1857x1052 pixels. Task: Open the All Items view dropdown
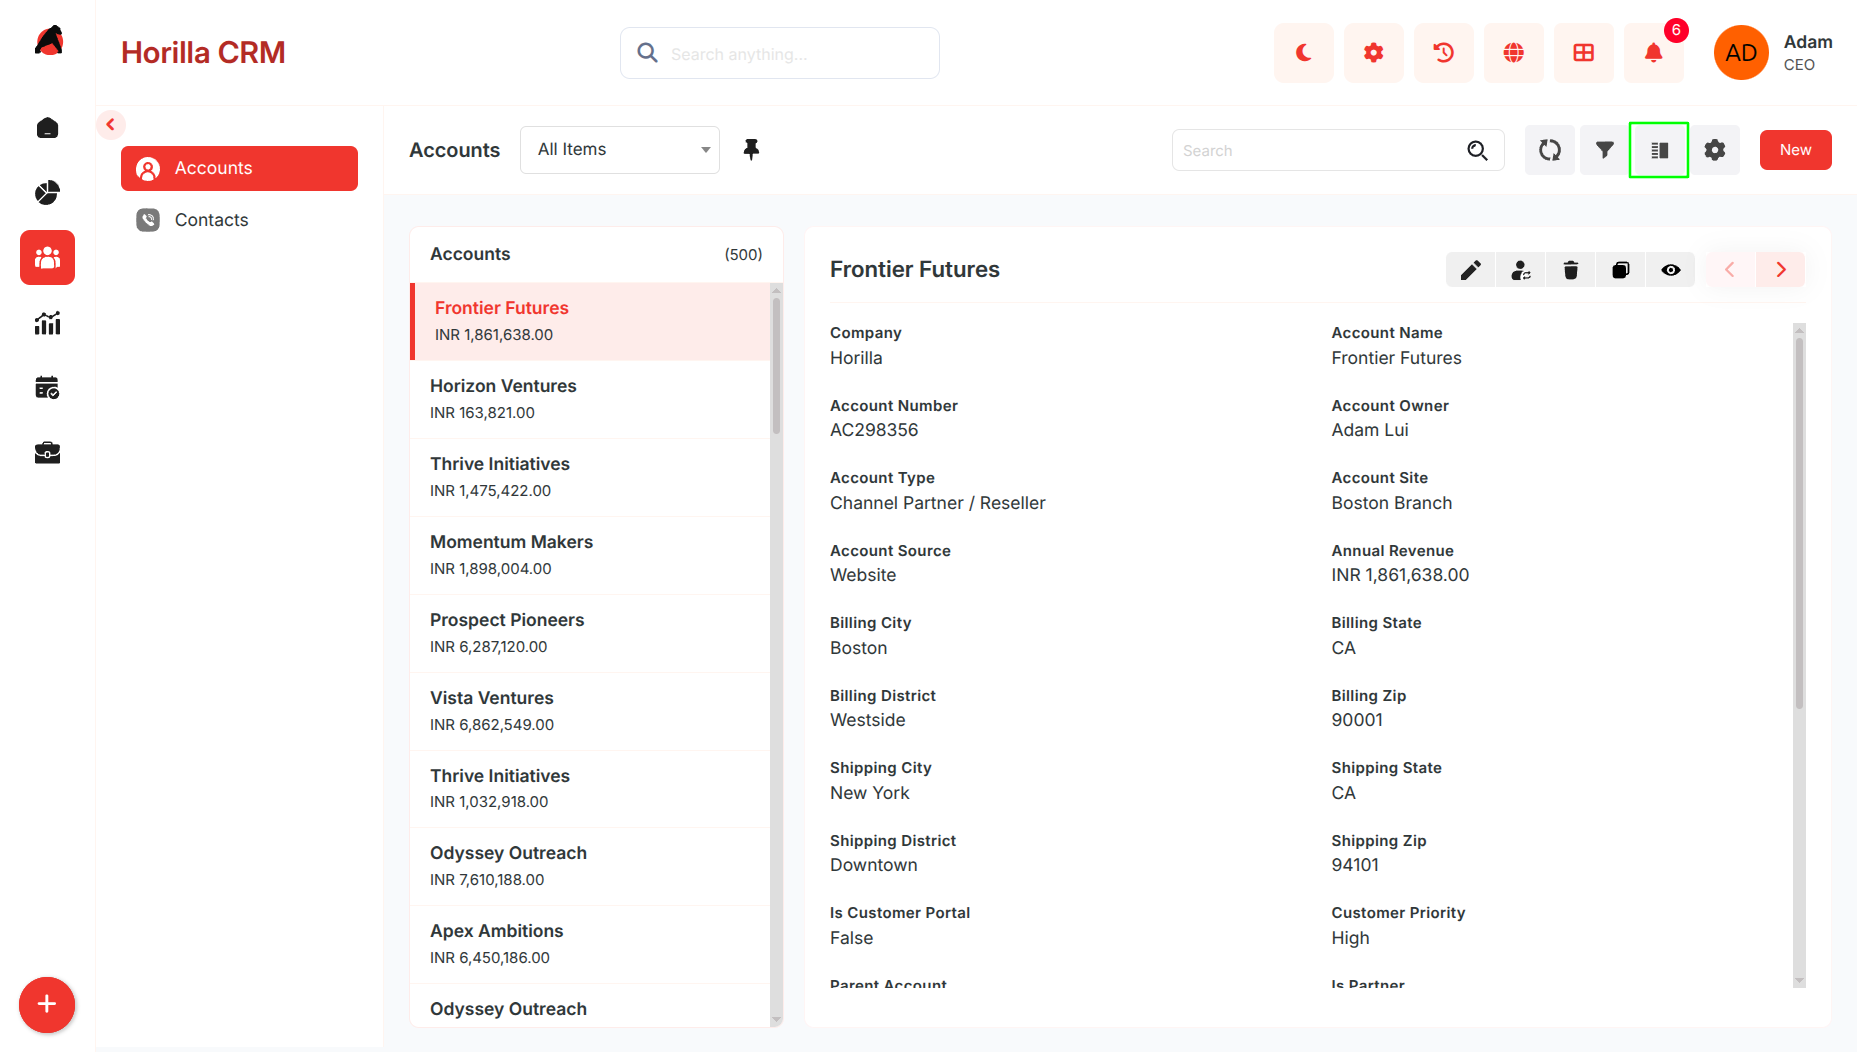pos(620,150)
